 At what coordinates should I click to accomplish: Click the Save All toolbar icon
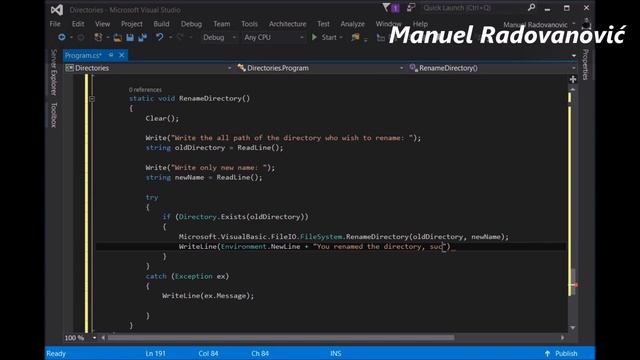pos(142,38)
